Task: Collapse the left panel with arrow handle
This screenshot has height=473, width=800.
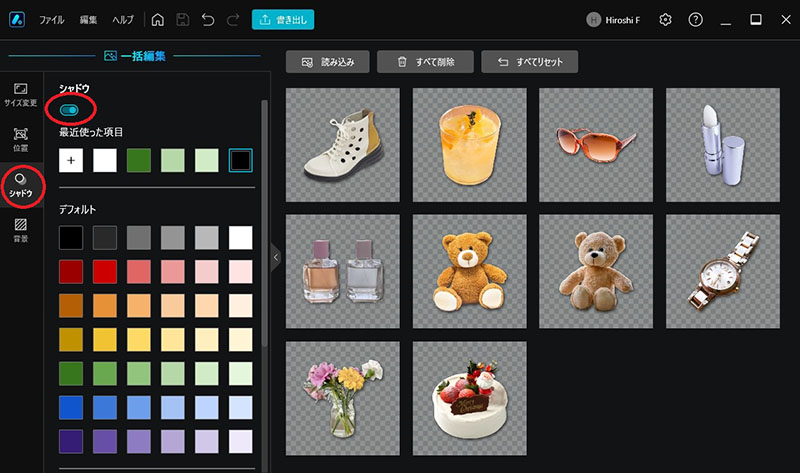Action: pos(276,257)
